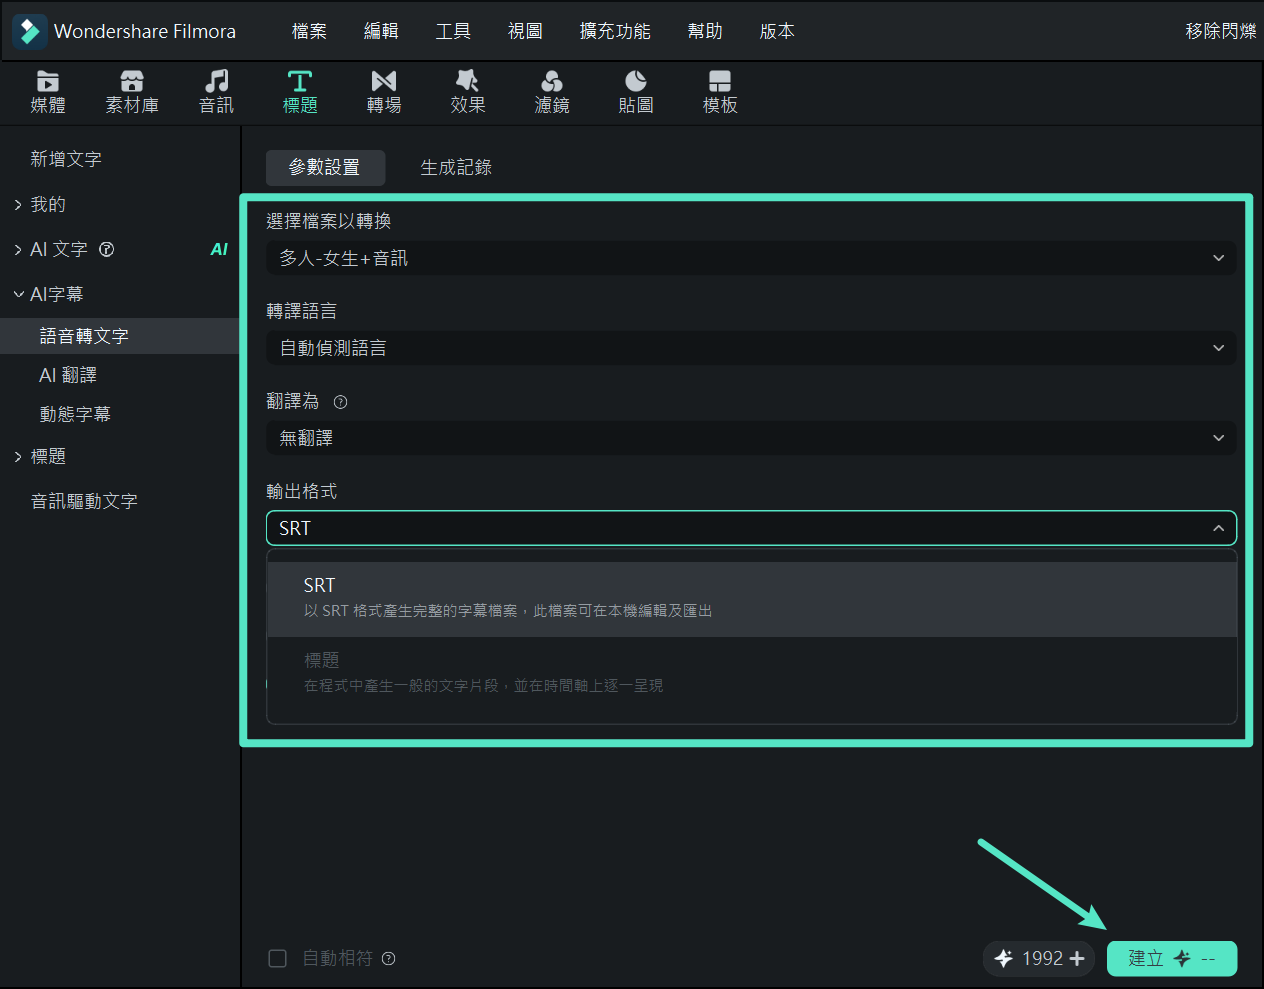The width and height of the screenshot is (1264, 989).
Task: Open the 工具 menu
Action: 453,31
